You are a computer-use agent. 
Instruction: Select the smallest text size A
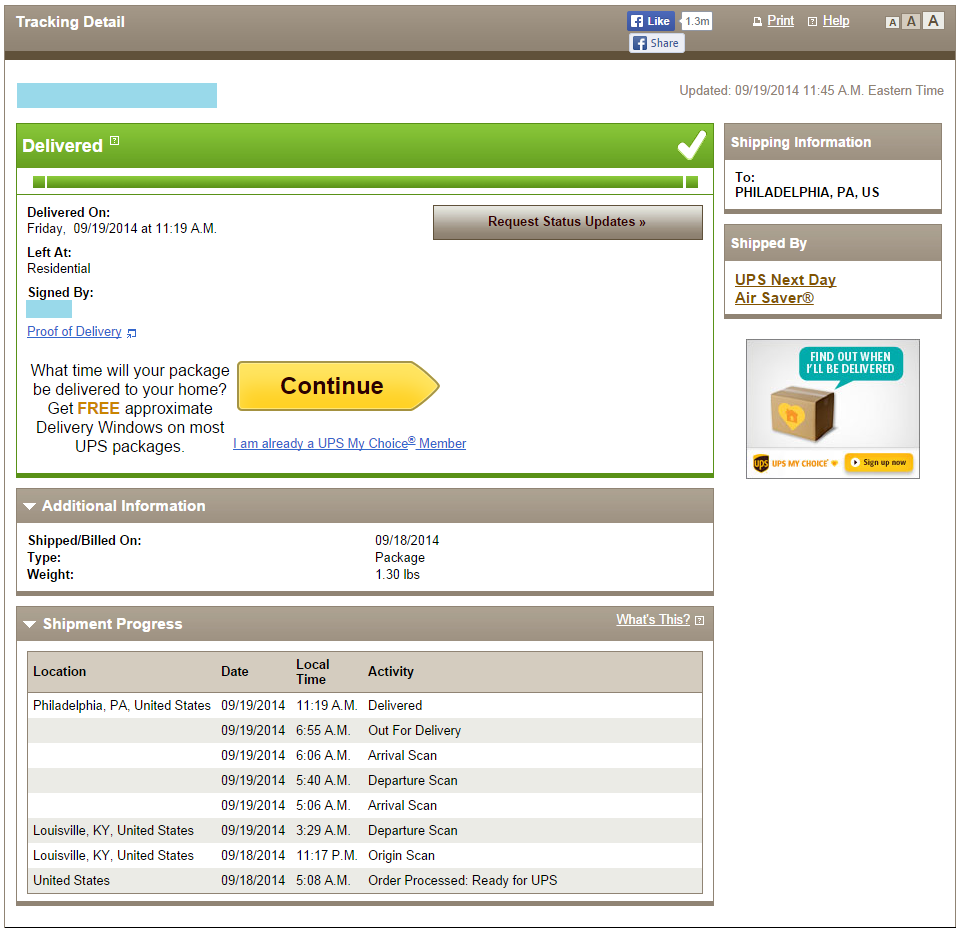click(x=893, y=23)
